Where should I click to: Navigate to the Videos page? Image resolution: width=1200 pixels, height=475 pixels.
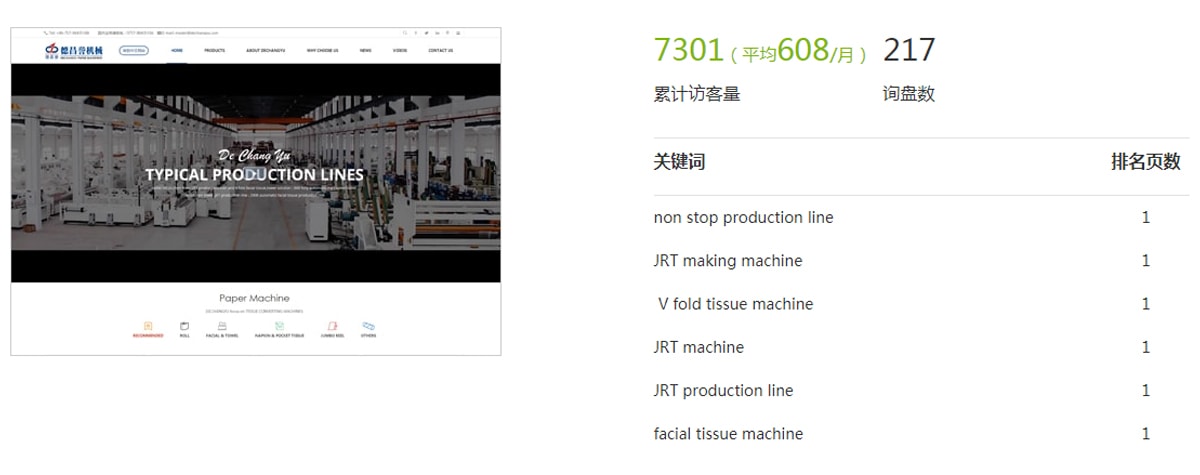click(x=400, y=50)
